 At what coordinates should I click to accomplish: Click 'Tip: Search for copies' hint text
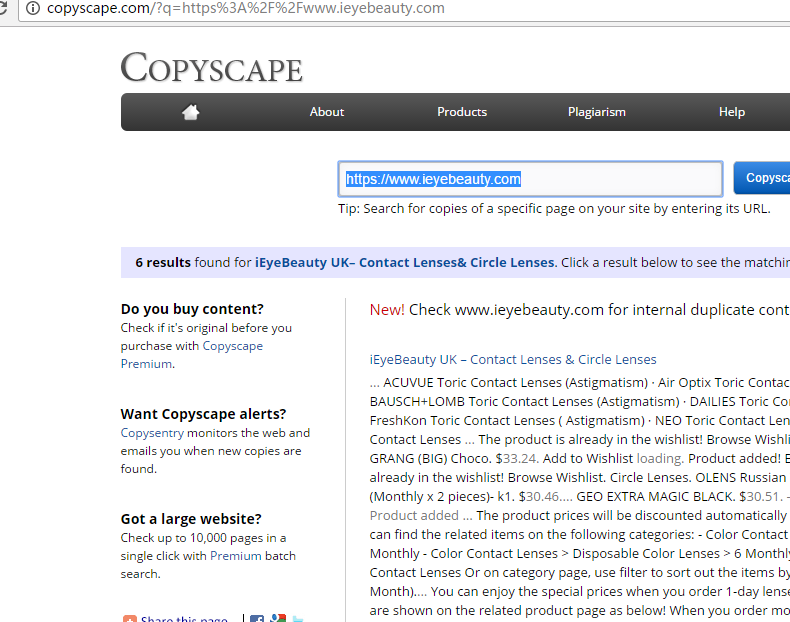[x=554, y=209]
